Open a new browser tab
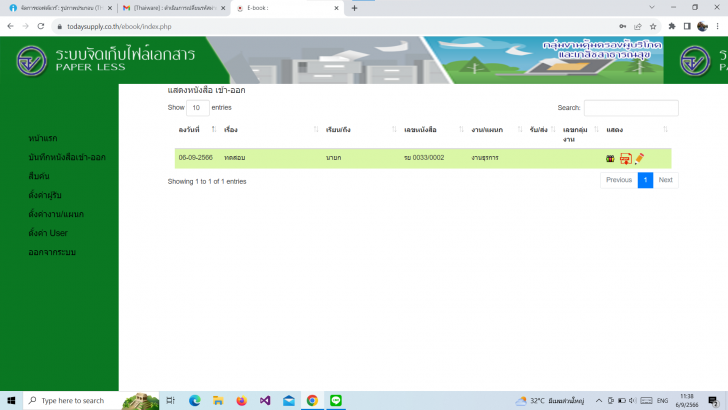This screenshot has height=410, width=728. tap(354, 8)
